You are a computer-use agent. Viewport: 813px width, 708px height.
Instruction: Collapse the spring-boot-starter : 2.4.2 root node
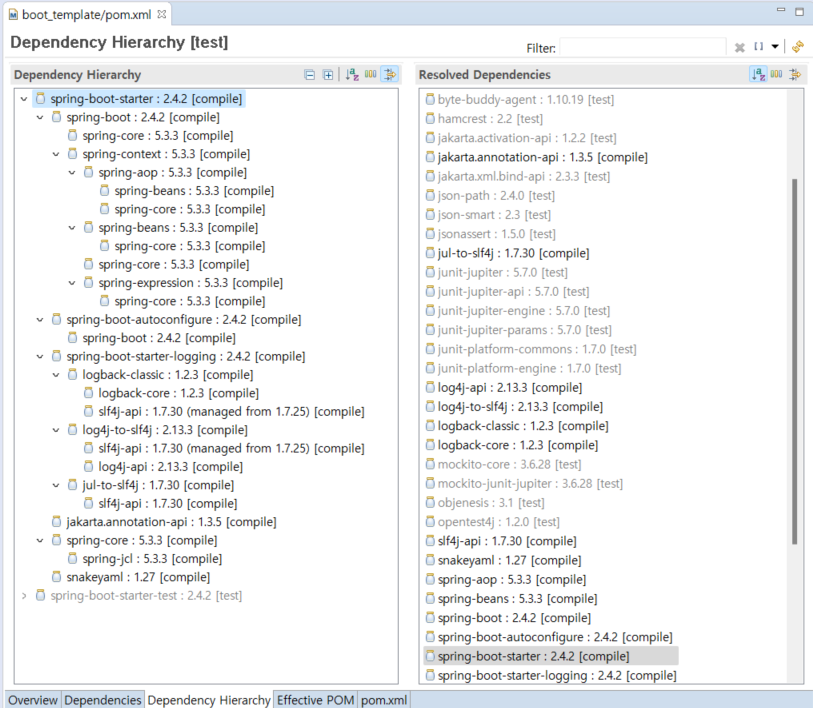[x=24, y=99]
